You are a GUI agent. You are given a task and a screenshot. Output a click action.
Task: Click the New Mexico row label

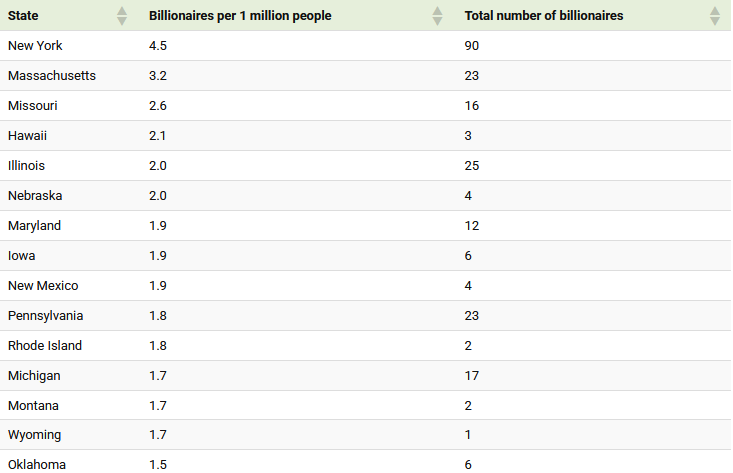point(43,286)
